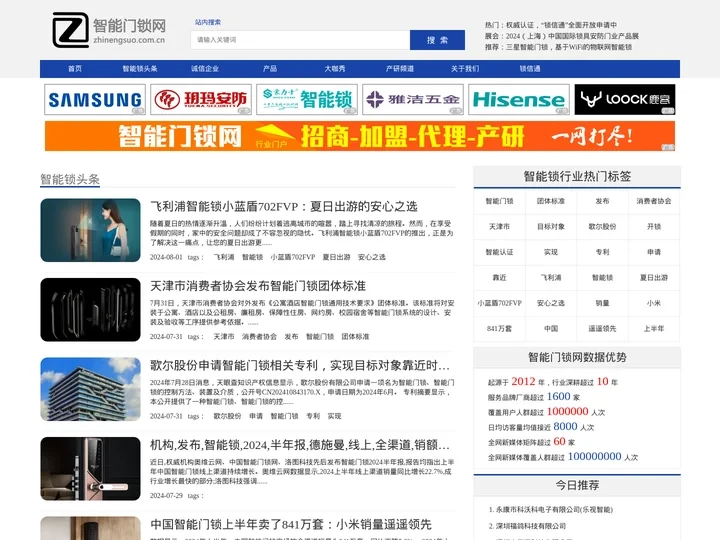Open the 三星智能门锁 recommendation link
The height and width of the screenshot is (540, 720).
point(569,47)
